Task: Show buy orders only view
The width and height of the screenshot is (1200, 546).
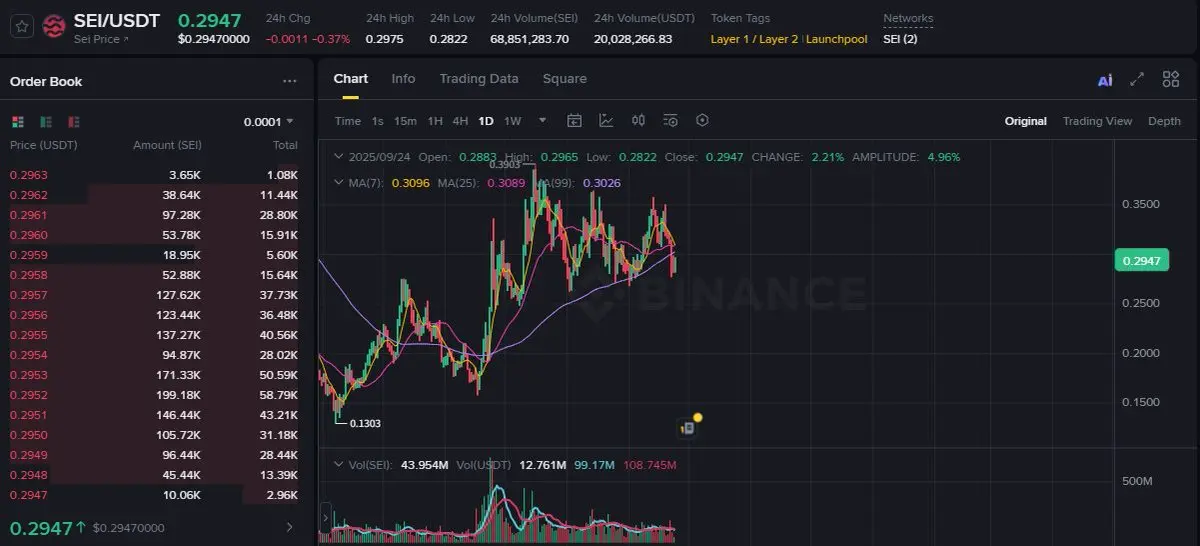Action: click(x=46, y=122)
